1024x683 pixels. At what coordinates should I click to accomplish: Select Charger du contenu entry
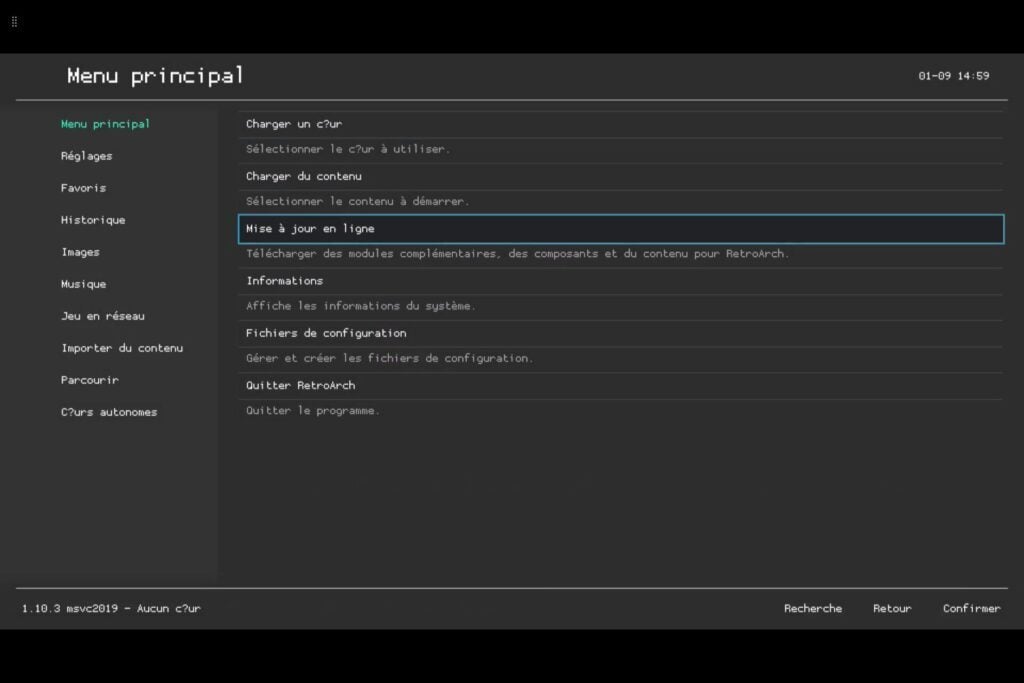[620, 176]
